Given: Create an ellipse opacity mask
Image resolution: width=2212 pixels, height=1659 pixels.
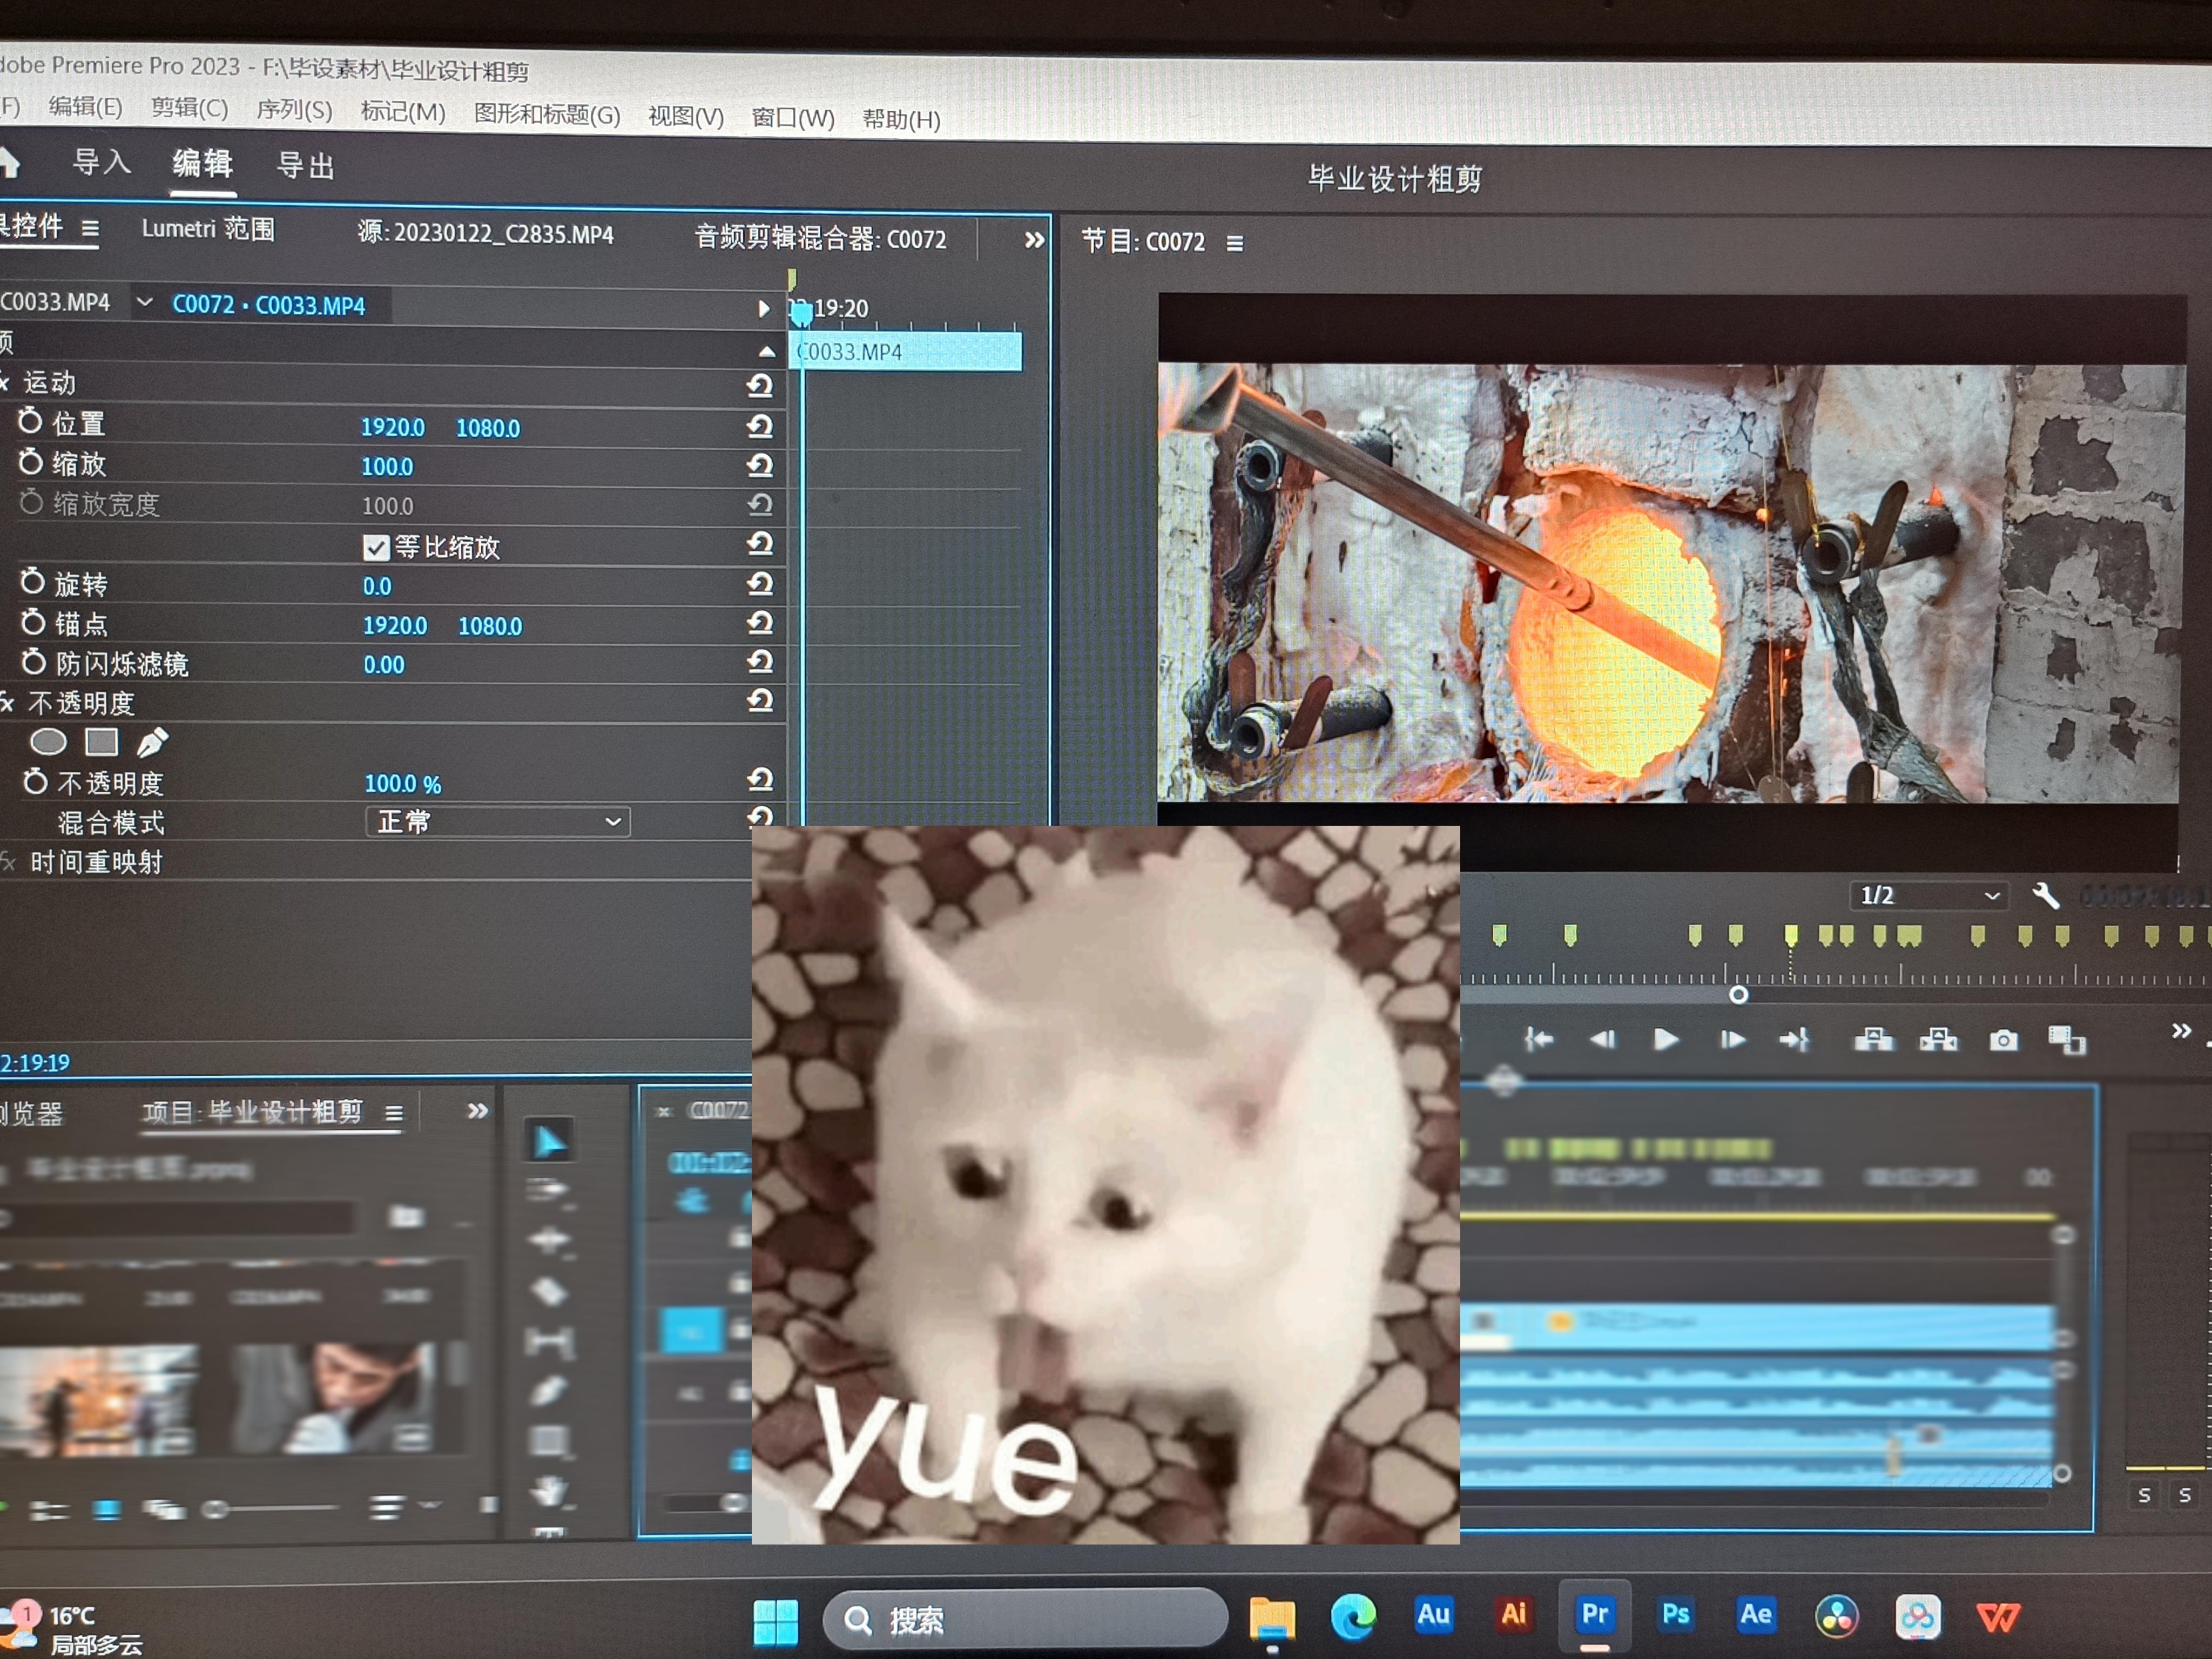Looking at the screenshot, I should coord(48,742).
